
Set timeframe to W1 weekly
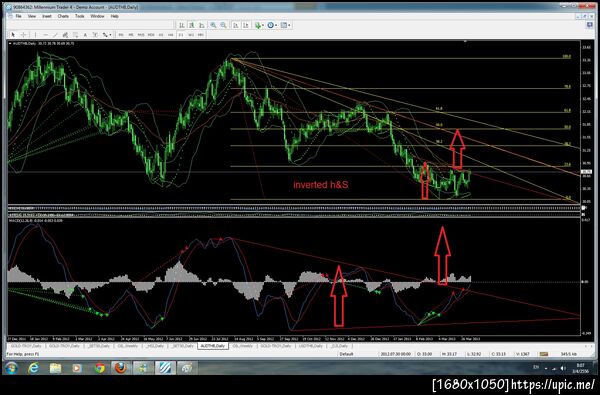click(x=191, y=35)
